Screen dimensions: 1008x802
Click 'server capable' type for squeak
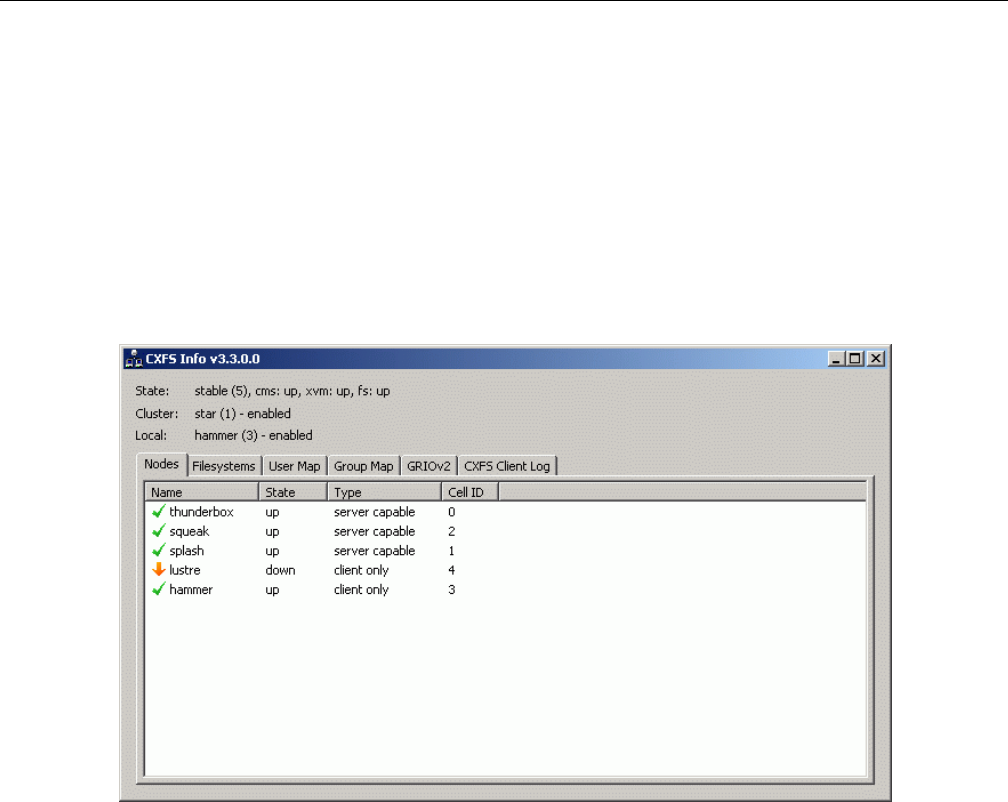tap(374, 531)
